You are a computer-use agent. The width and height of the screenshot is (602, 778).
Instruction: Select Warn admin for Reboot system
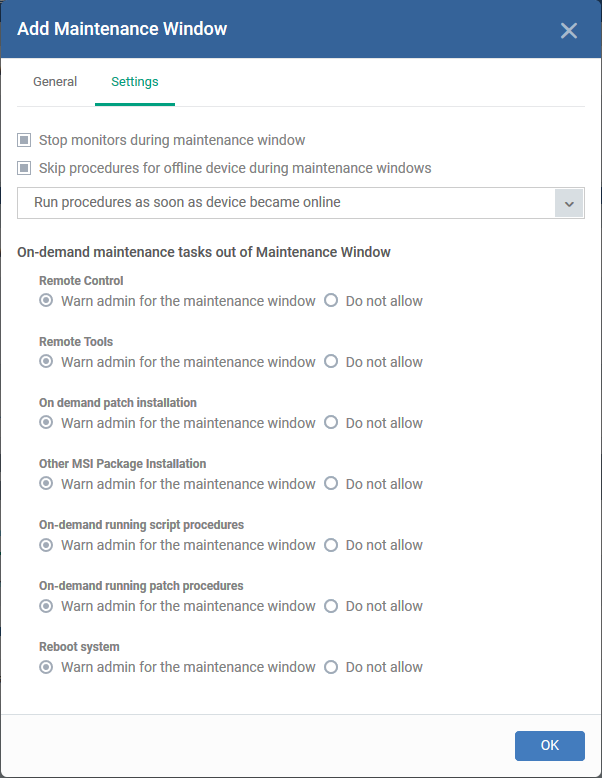tap(46, 667)
